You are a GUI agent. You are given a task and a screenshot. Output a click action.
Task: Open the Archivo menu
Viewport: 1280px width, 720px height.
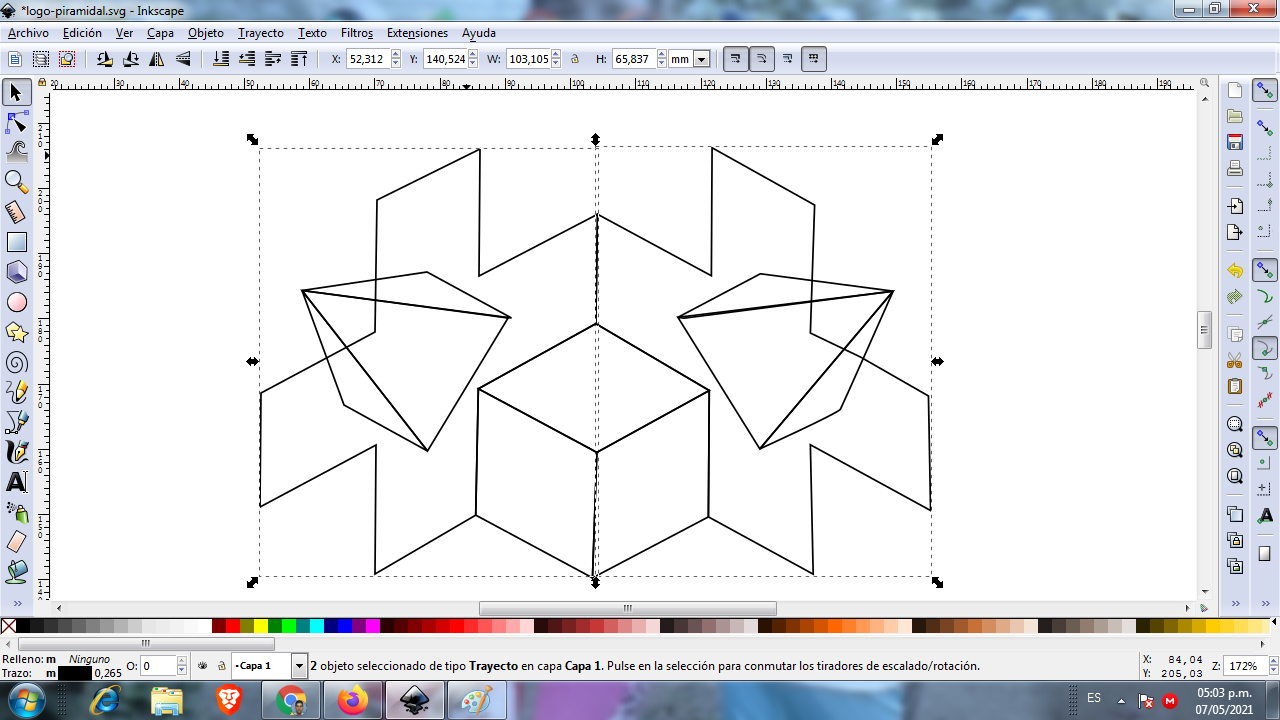click(28, 33)
